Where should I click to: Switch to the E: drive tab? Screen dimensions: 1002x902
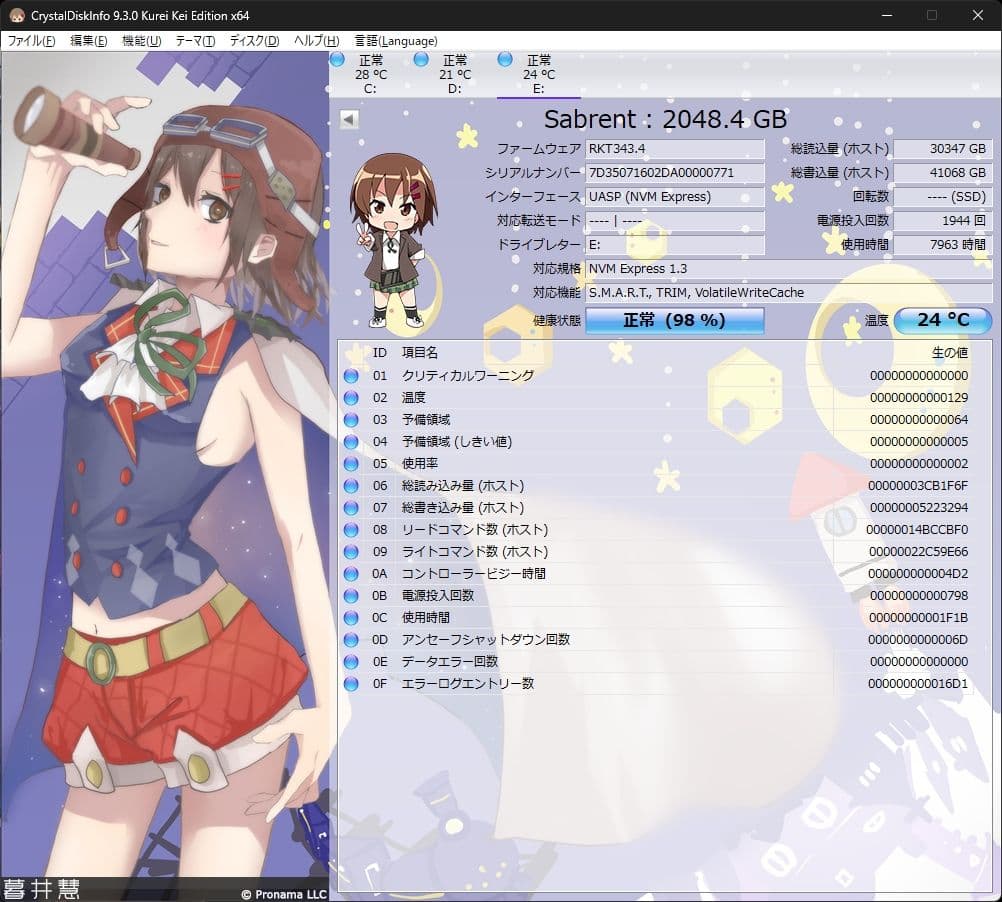coord(538,74)
